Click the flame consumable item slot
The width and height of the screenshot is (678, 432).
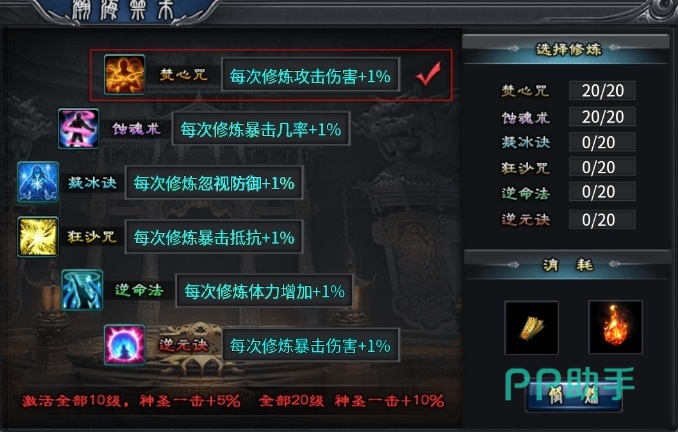tap(615, 327)
